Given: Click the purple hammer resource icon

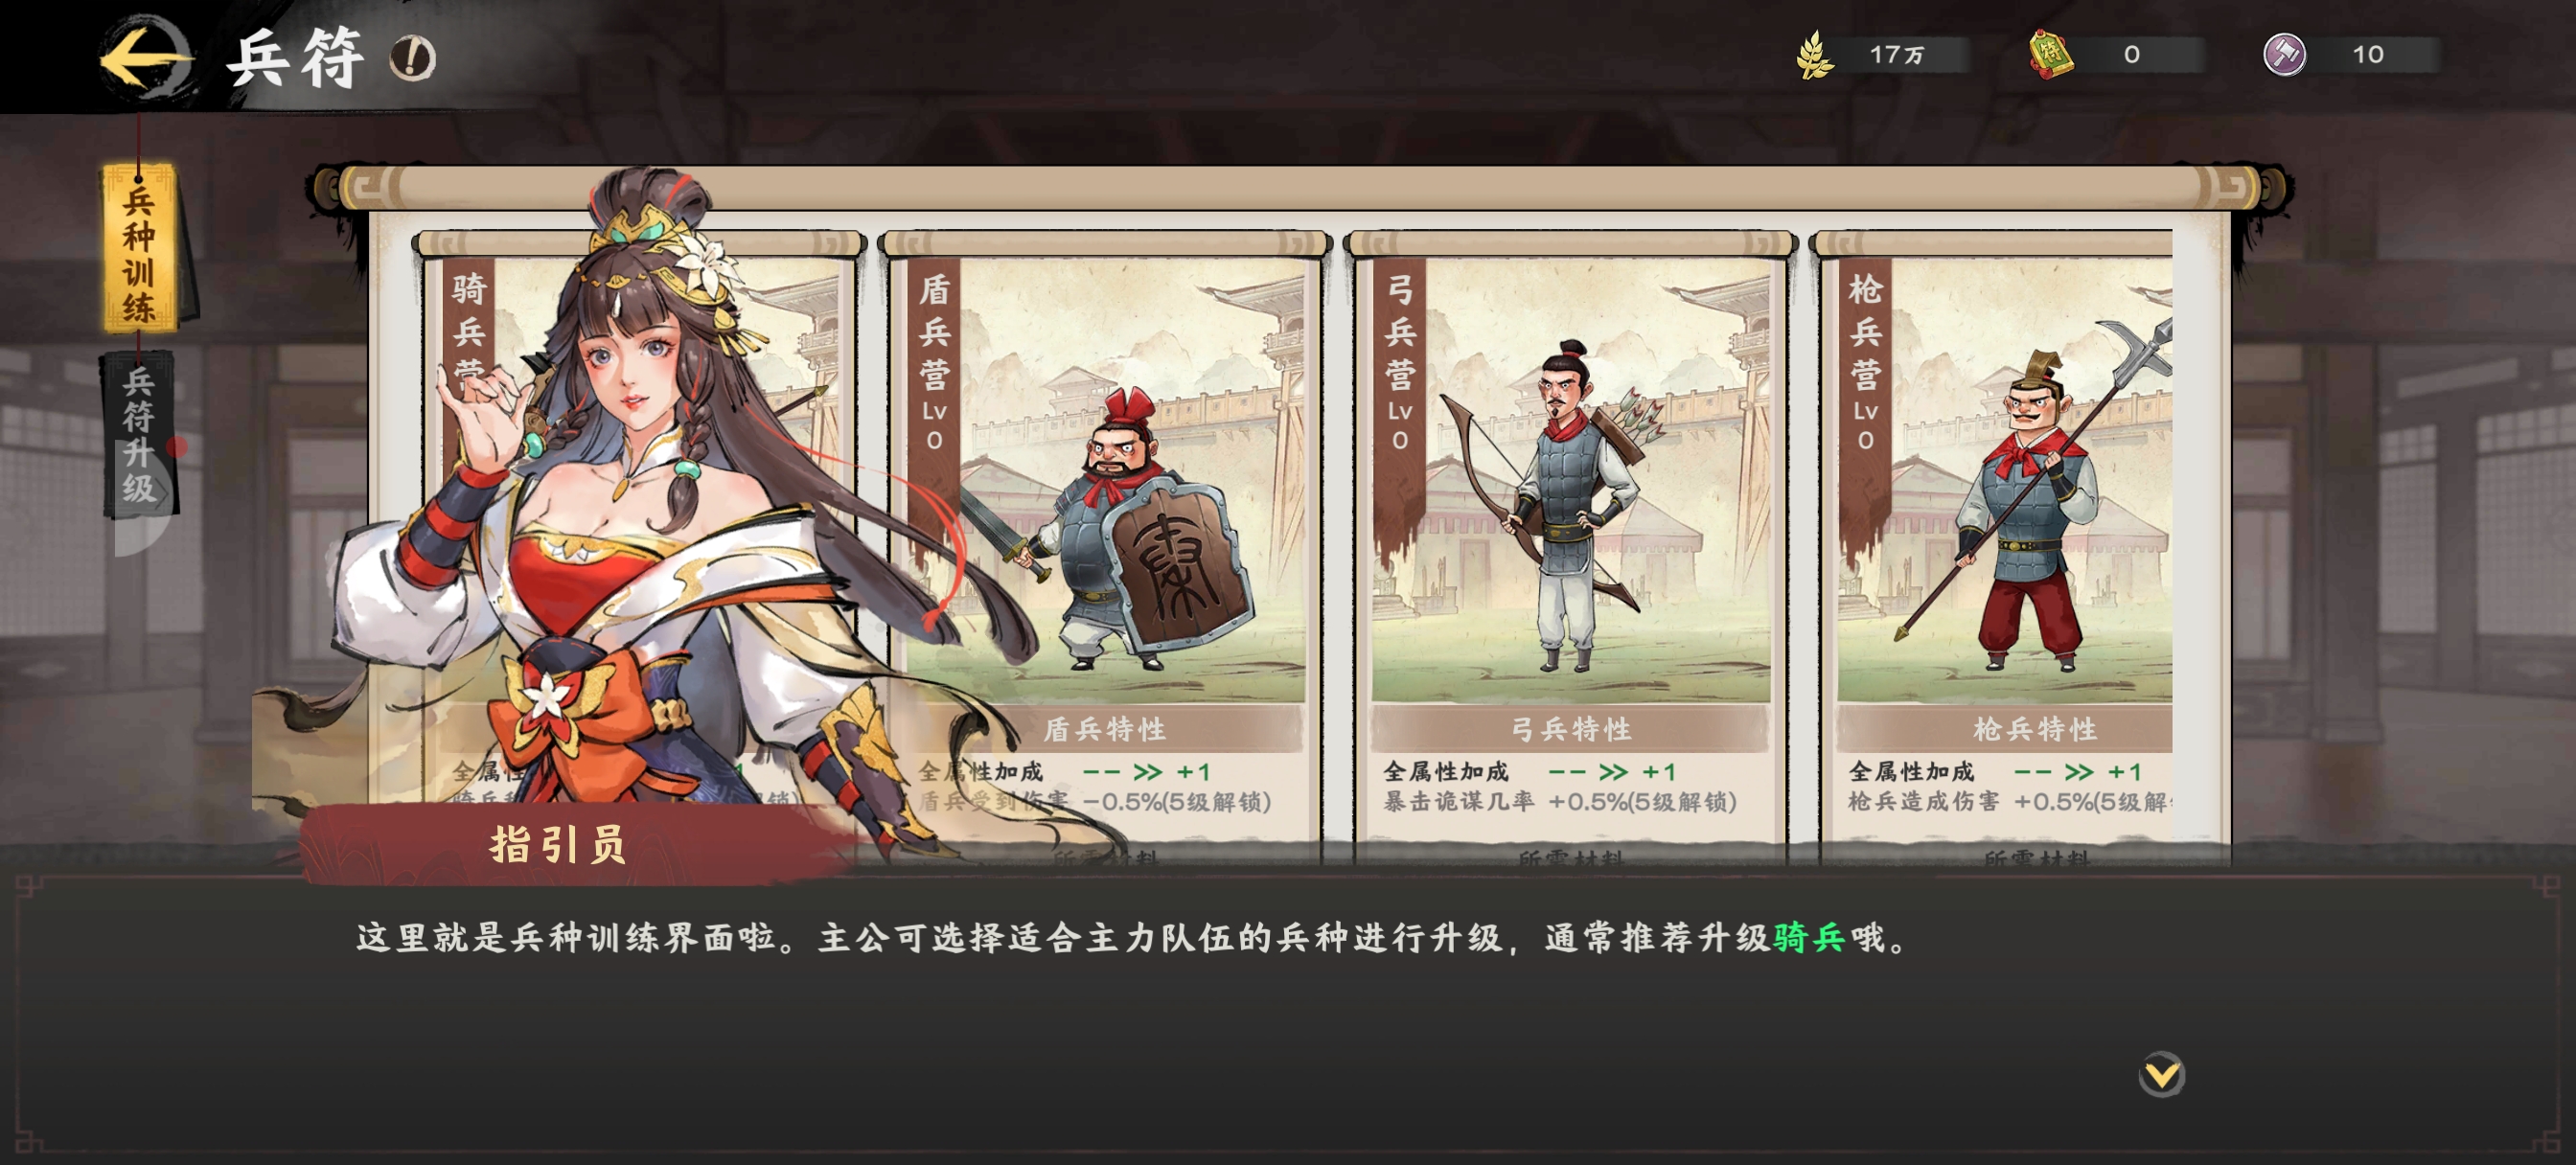Looking at the screenshot, I should [x=2285, y=54].
